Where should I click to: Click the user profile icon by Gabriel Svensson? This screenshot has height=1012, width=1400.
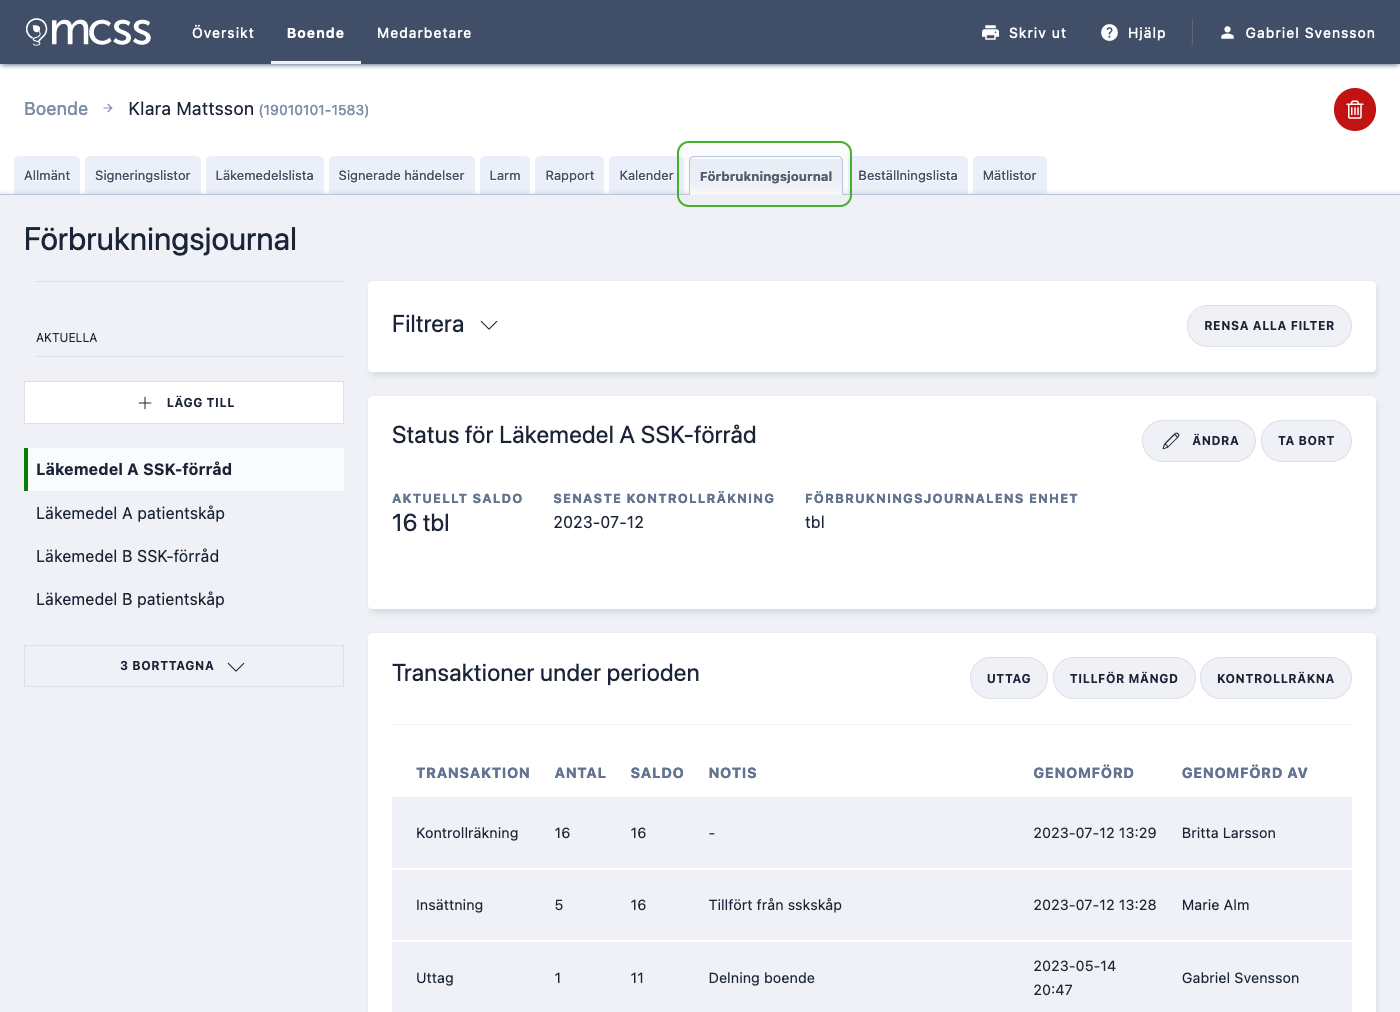pos(1227,33)
